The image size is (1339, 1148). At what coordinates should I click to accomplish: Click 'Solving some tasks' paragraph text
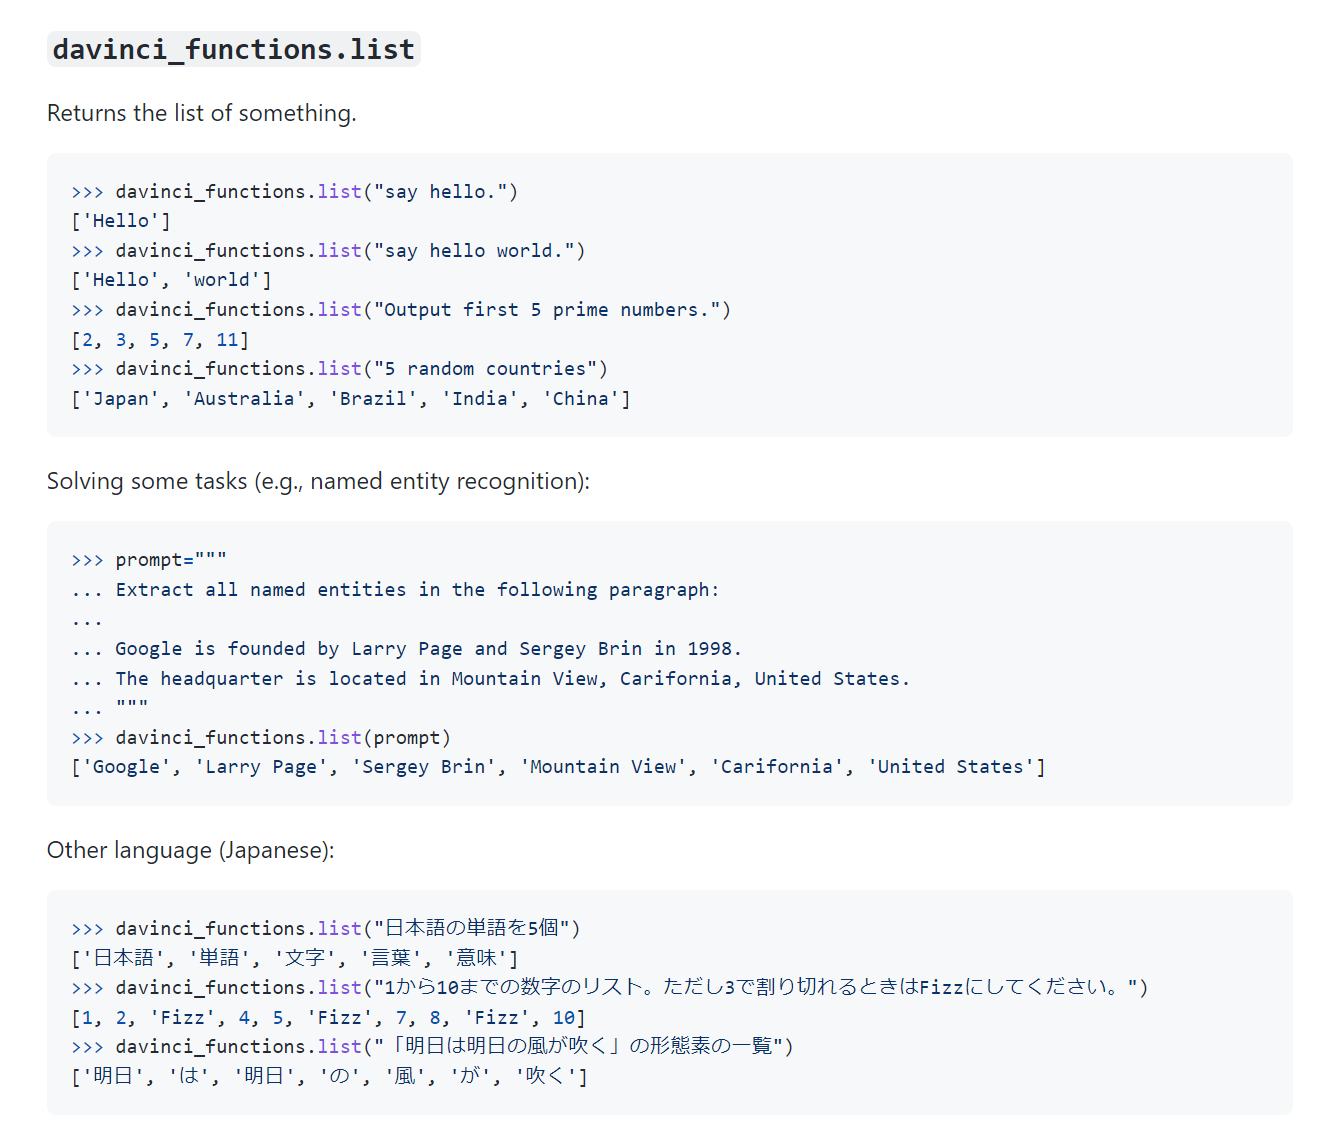pyautogui.click(x=318, y=481)
